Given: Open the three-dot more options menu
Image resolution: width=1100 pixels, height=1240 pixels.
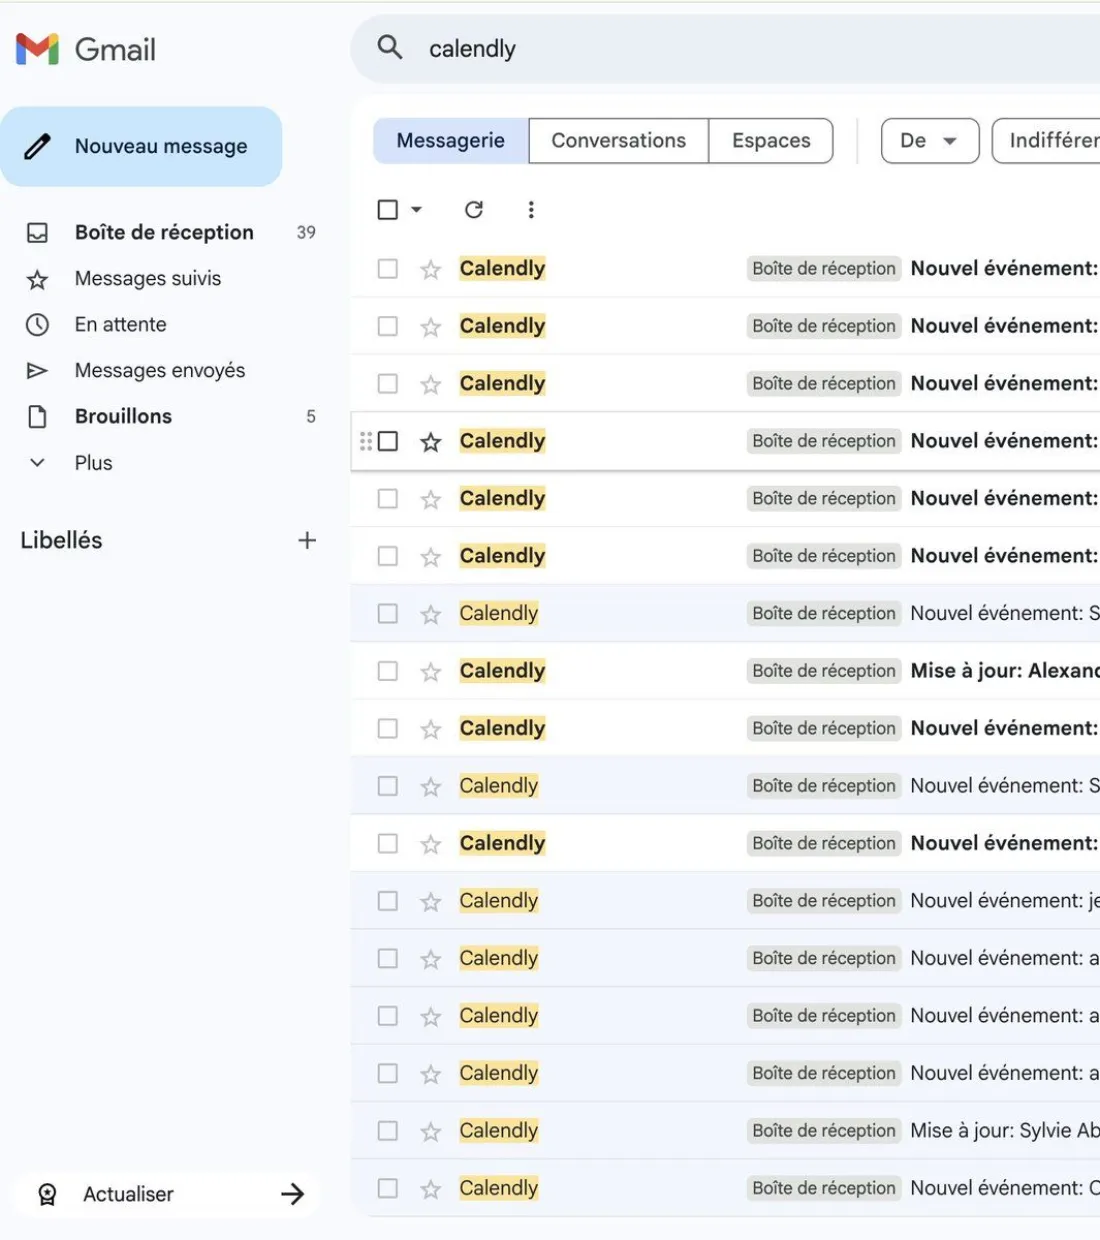Looking at the screenshot, I should coord(531,209).
